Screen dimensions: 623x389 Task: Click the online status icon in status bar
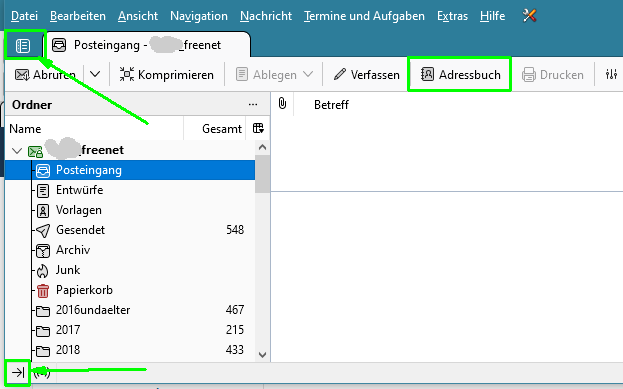coord(42,372)
